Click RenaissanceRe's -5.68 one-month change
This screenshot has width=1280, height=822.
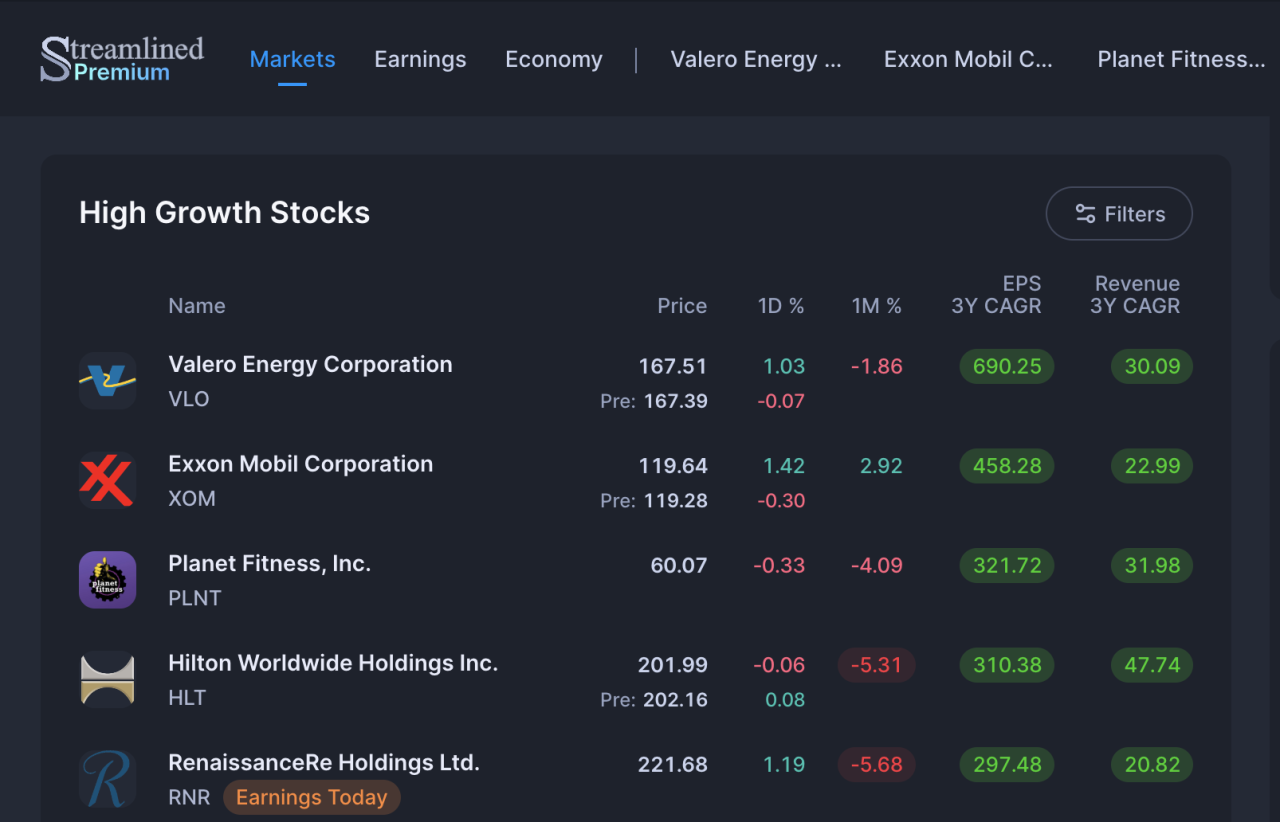click(876, 764)
